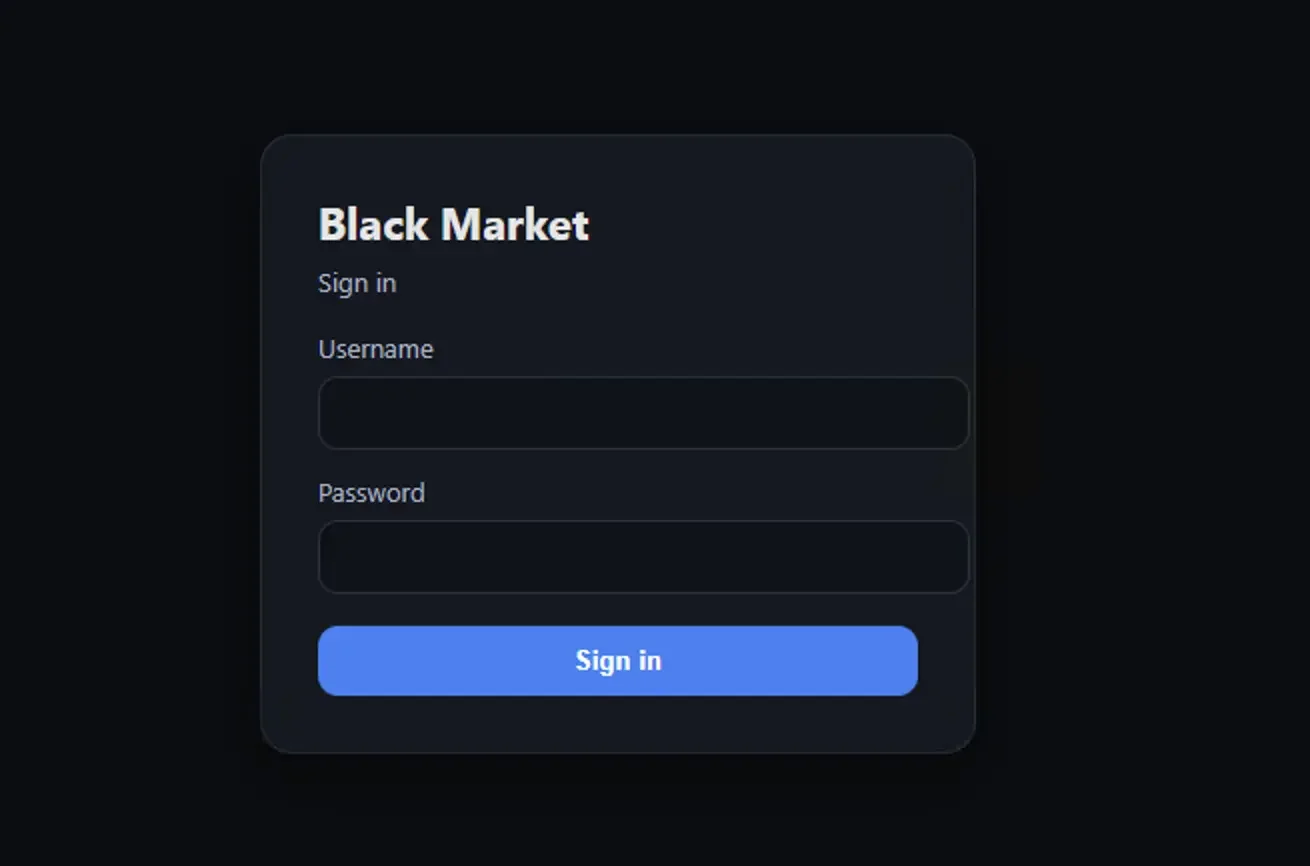Screen dimensions: 1310x866
Task: Click the Username label text
Action: (x=376, y=349)
